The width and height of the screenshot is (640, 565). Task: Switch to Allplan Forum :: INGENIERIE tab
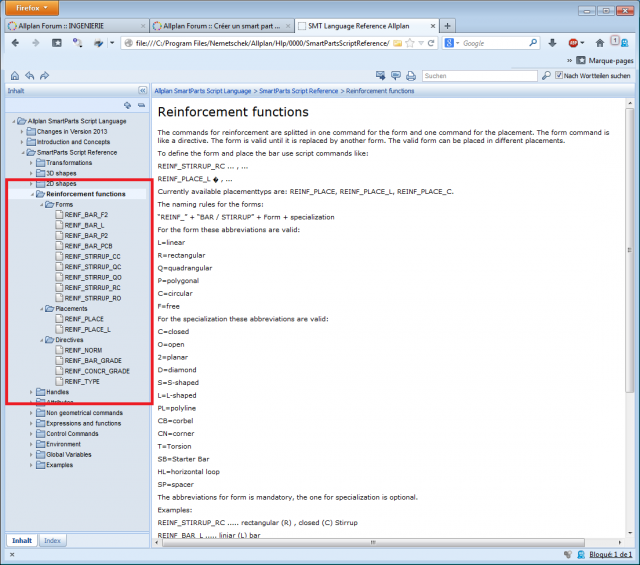coord(77,26)
